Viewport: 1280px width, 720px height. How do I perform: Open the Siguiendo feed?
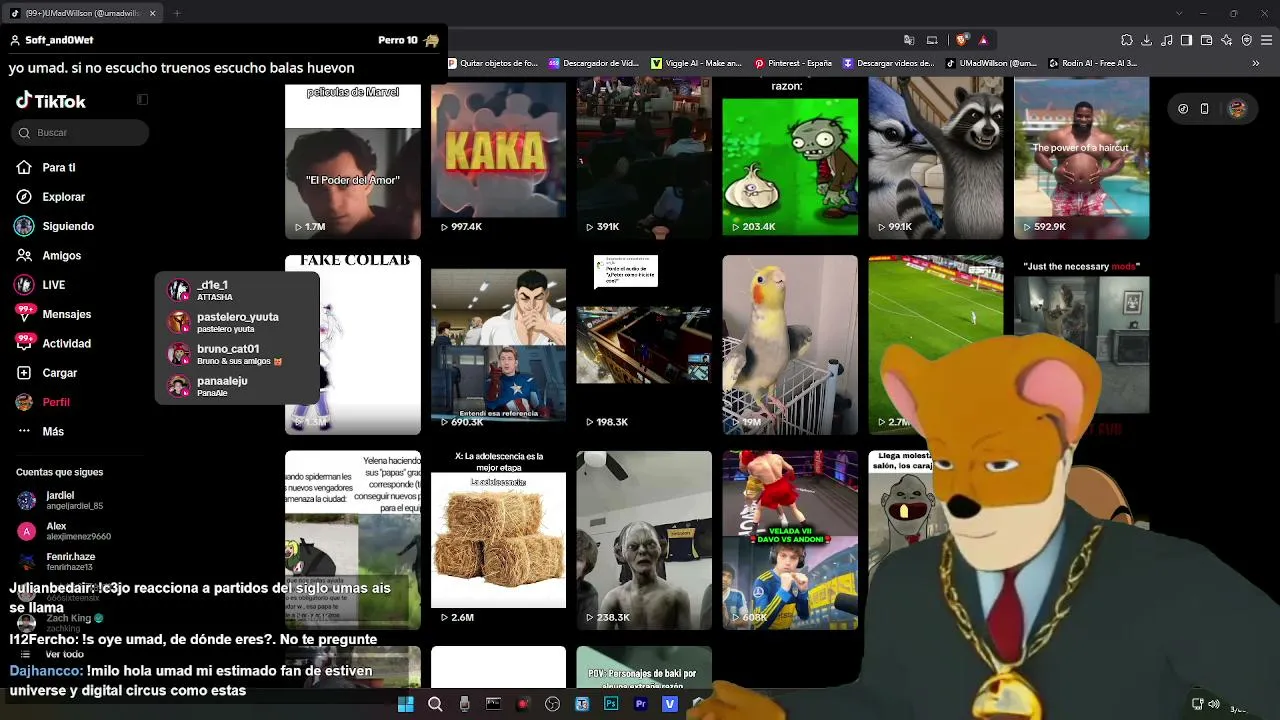click(x=55, y=226)
